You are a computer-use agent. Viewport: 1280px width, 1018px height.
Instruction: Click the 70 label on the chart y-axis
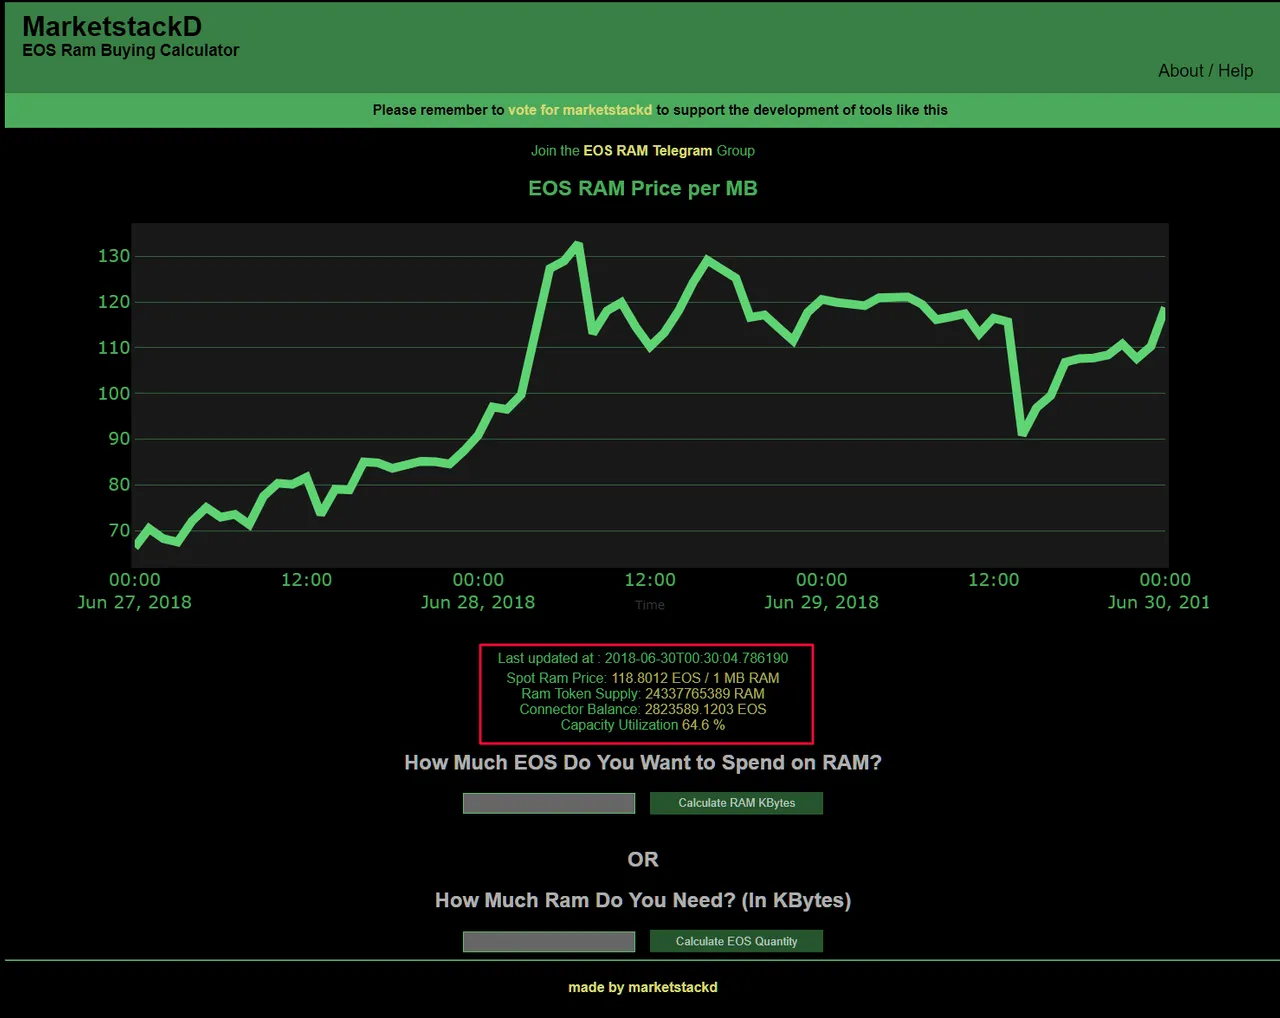[119, 531]
